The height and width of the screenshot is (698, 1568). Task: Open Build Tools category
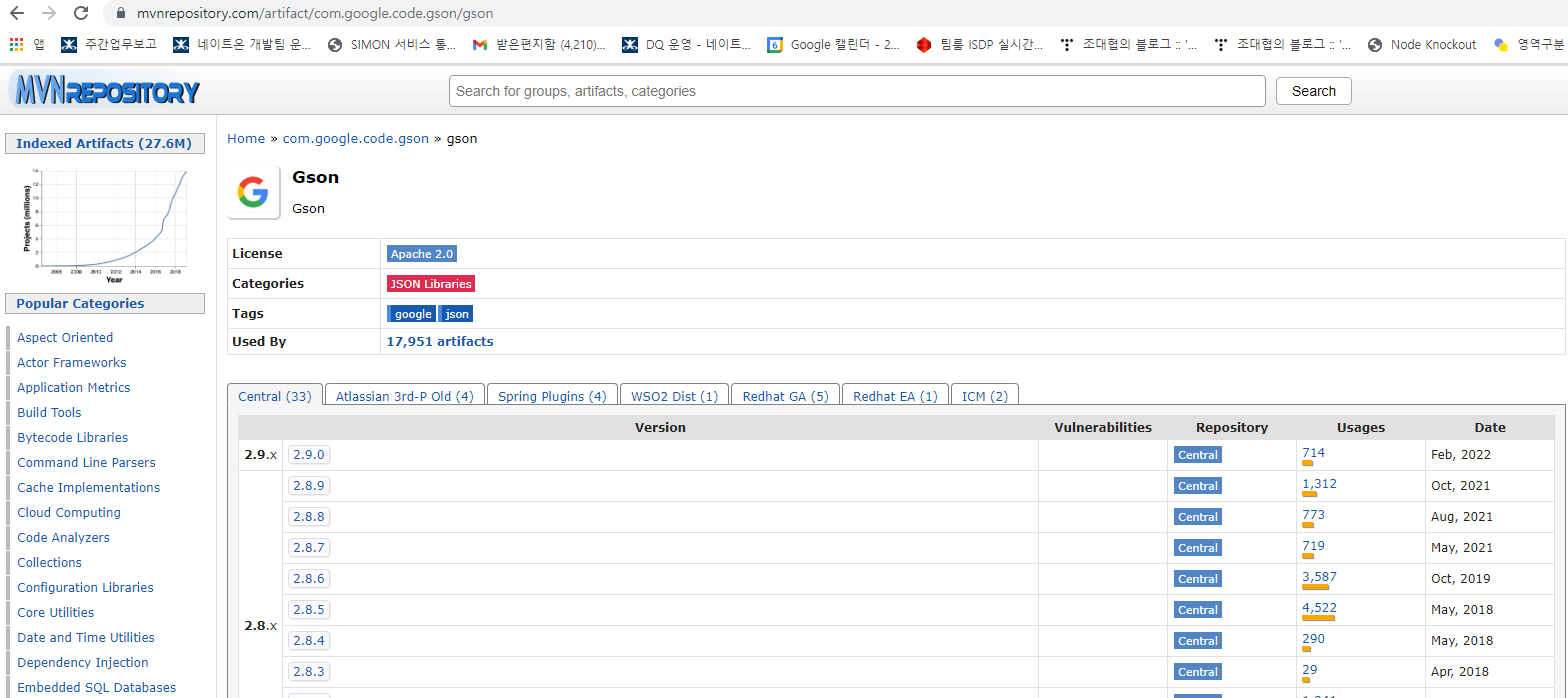tap(49, 412)
